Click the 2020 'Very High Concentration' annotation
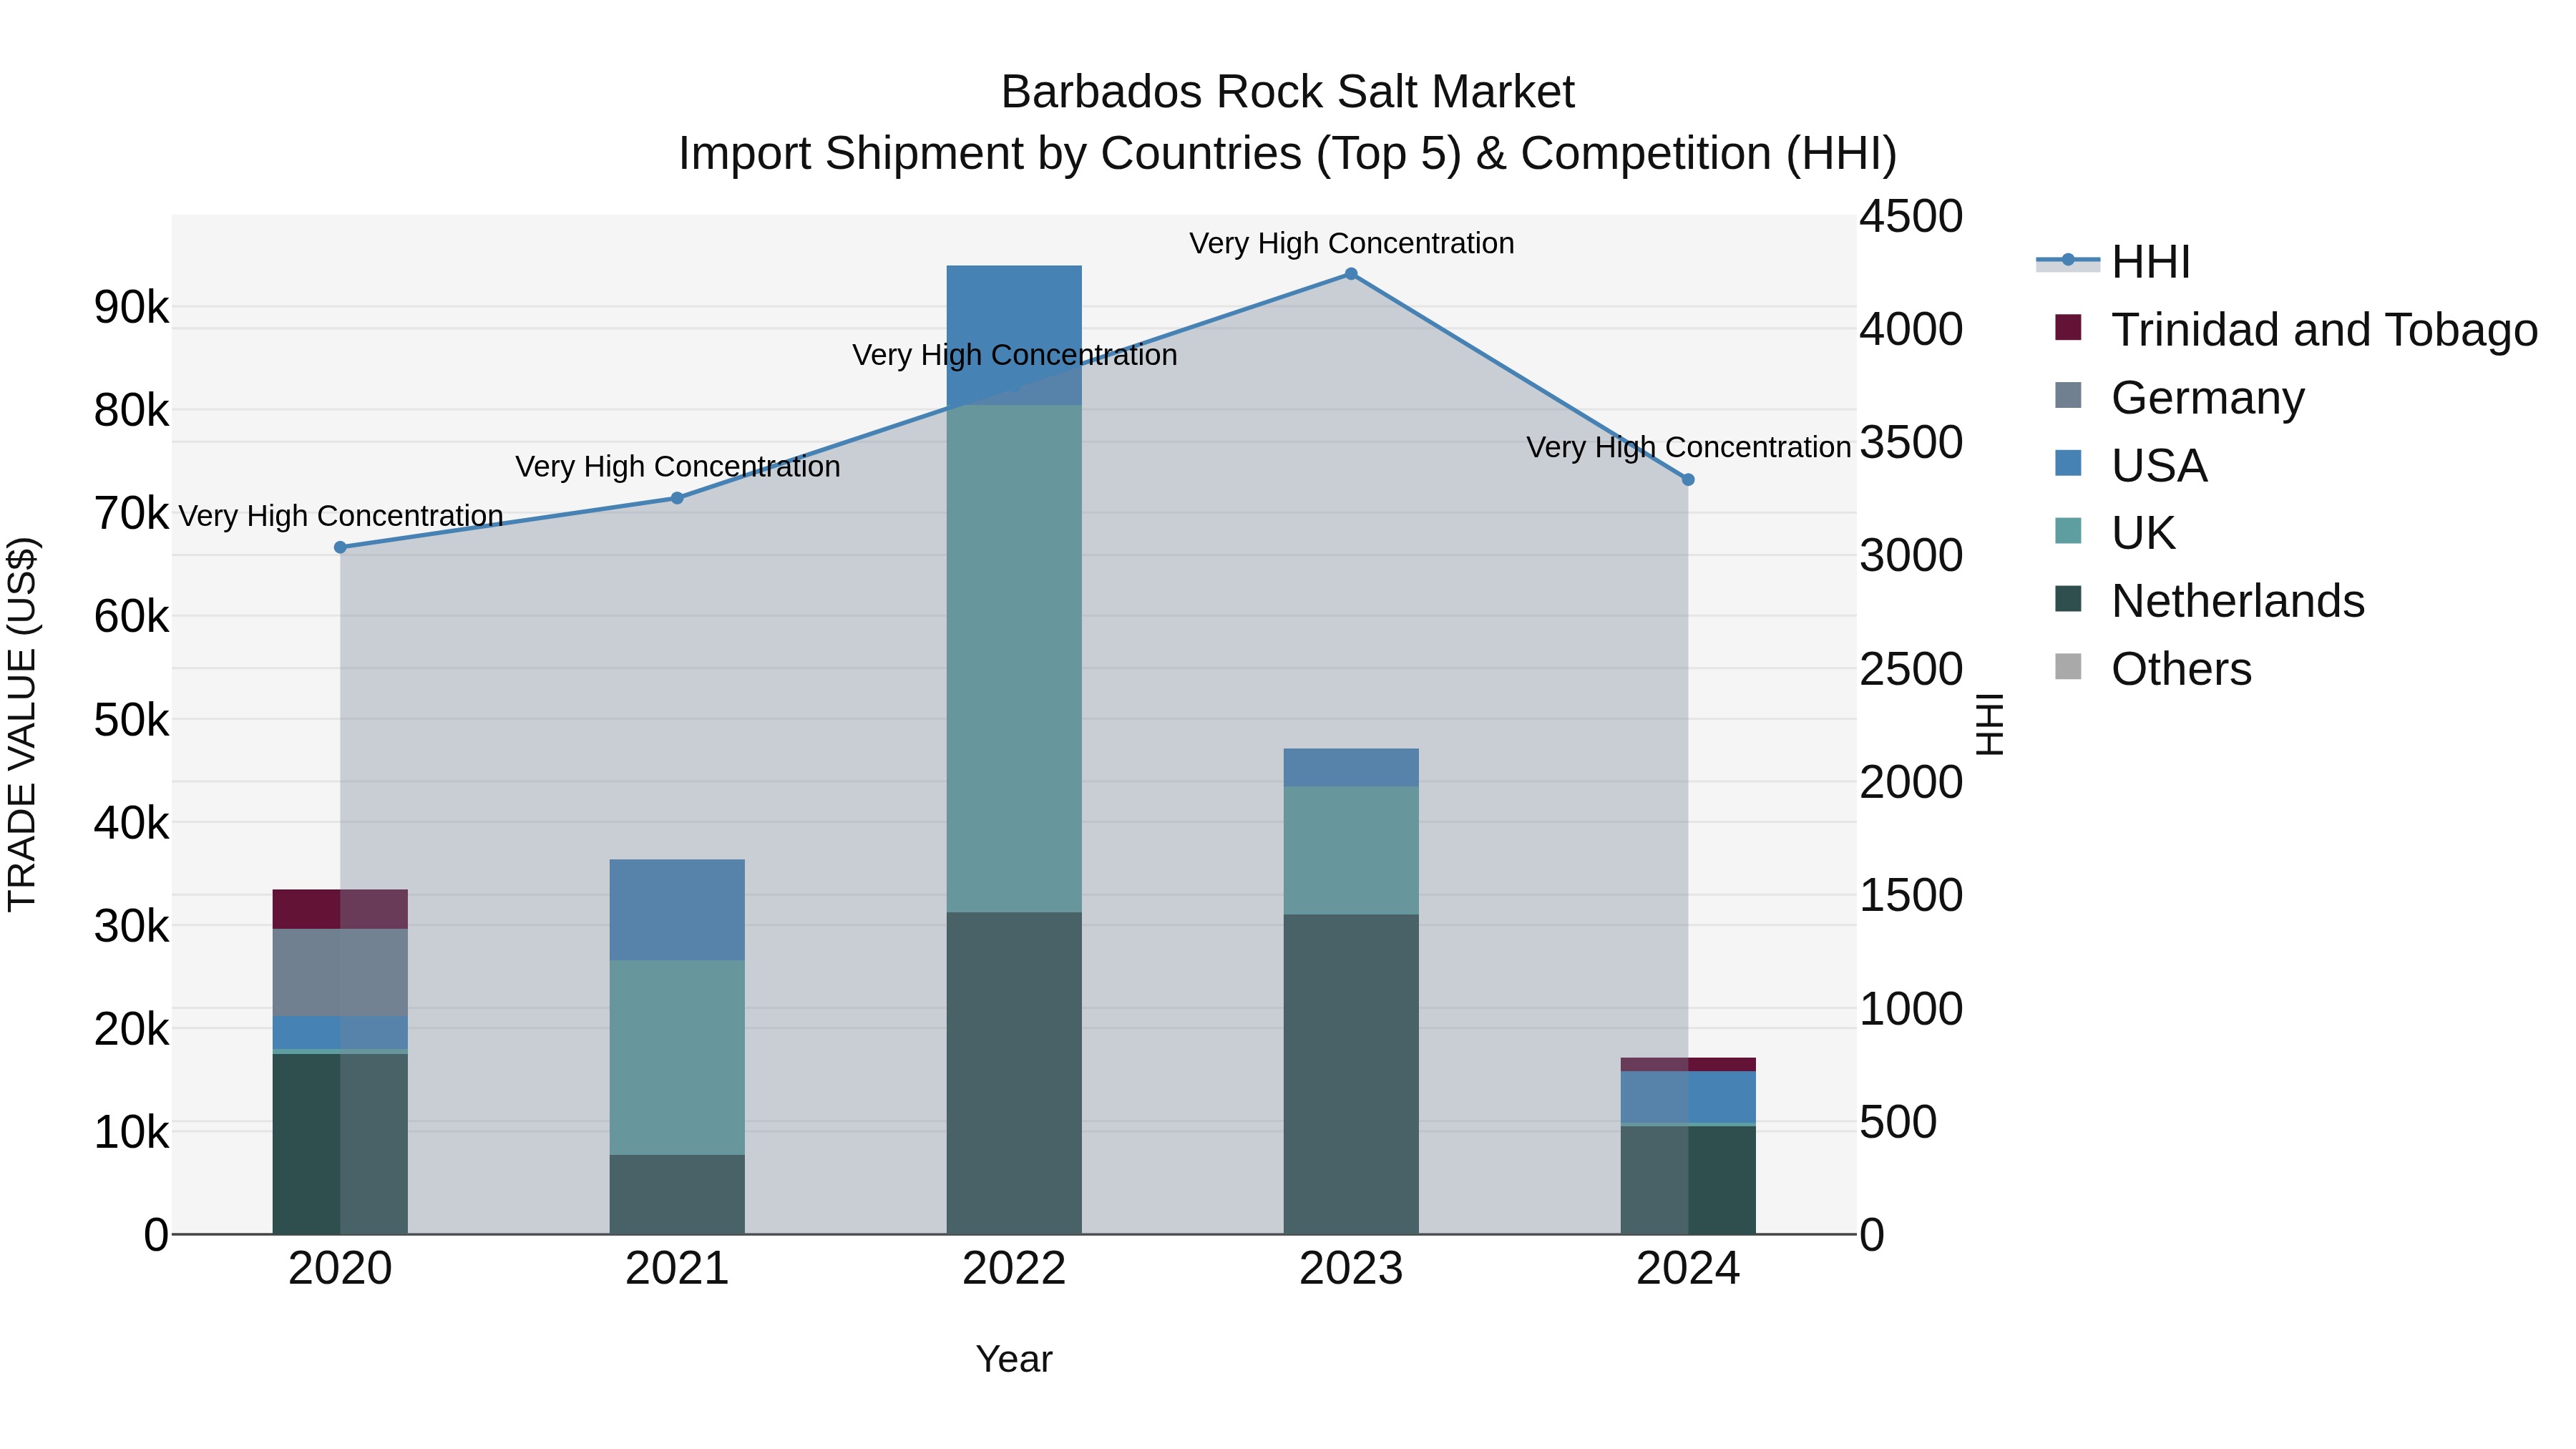 click(340, 516)
